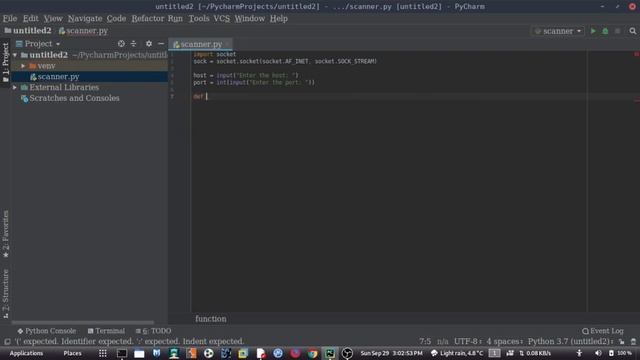Open the VCS menu
The image size is (640, 360).
222,19
